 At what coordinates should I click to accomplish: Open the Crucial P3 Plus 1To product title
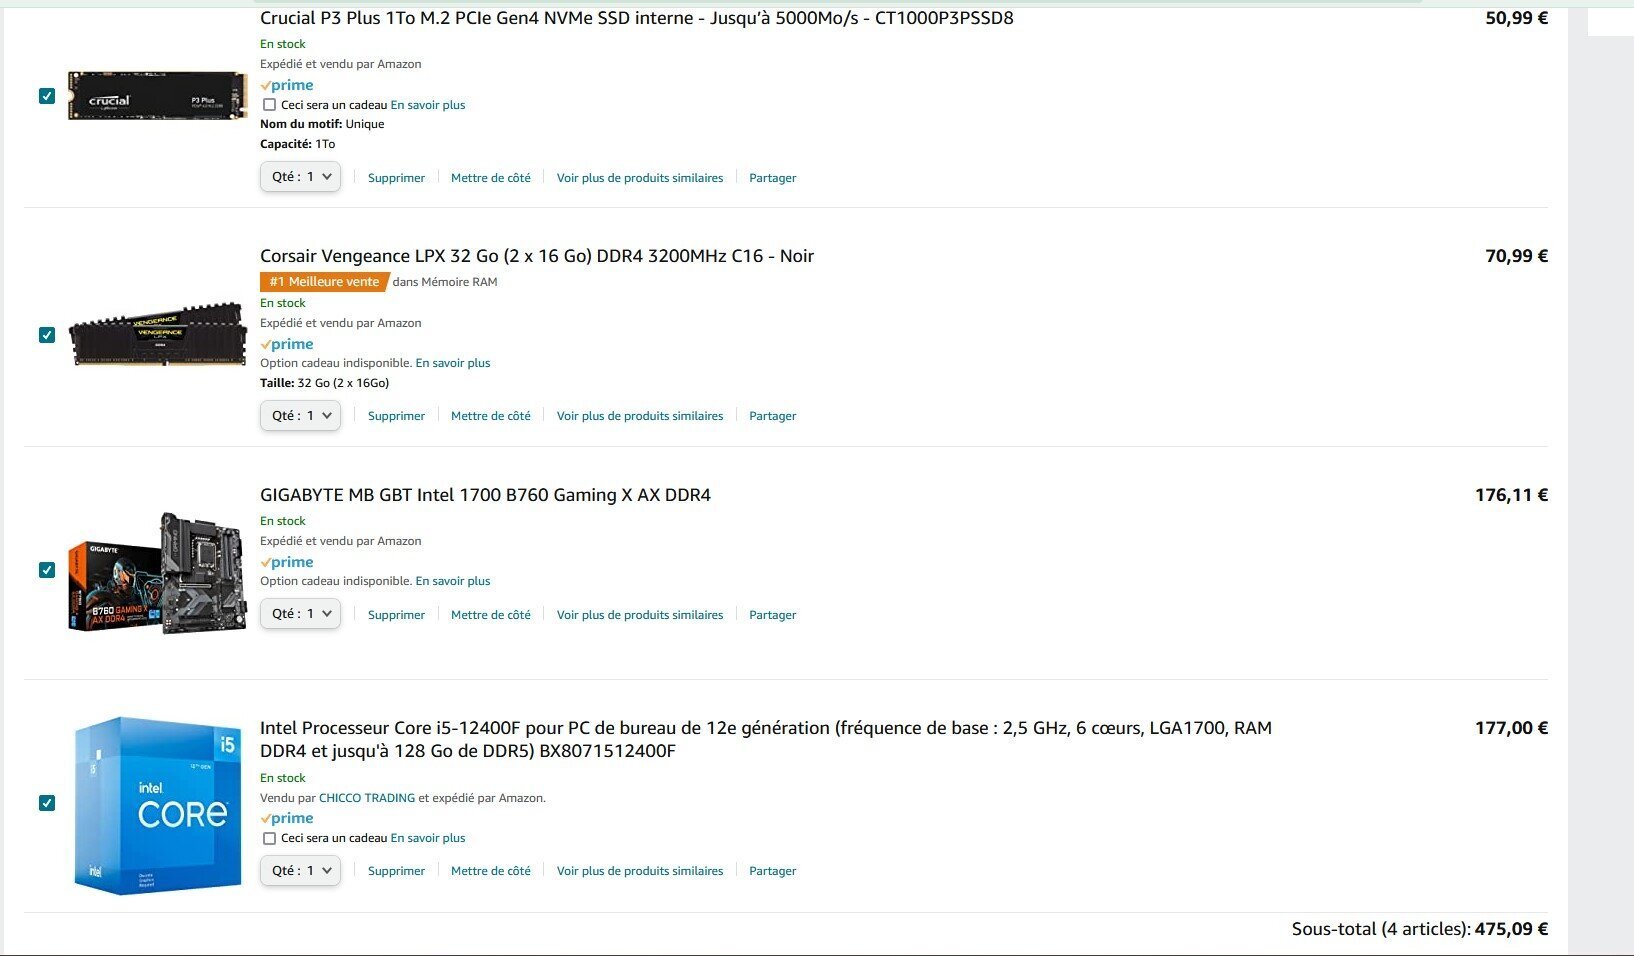[637, 18]
